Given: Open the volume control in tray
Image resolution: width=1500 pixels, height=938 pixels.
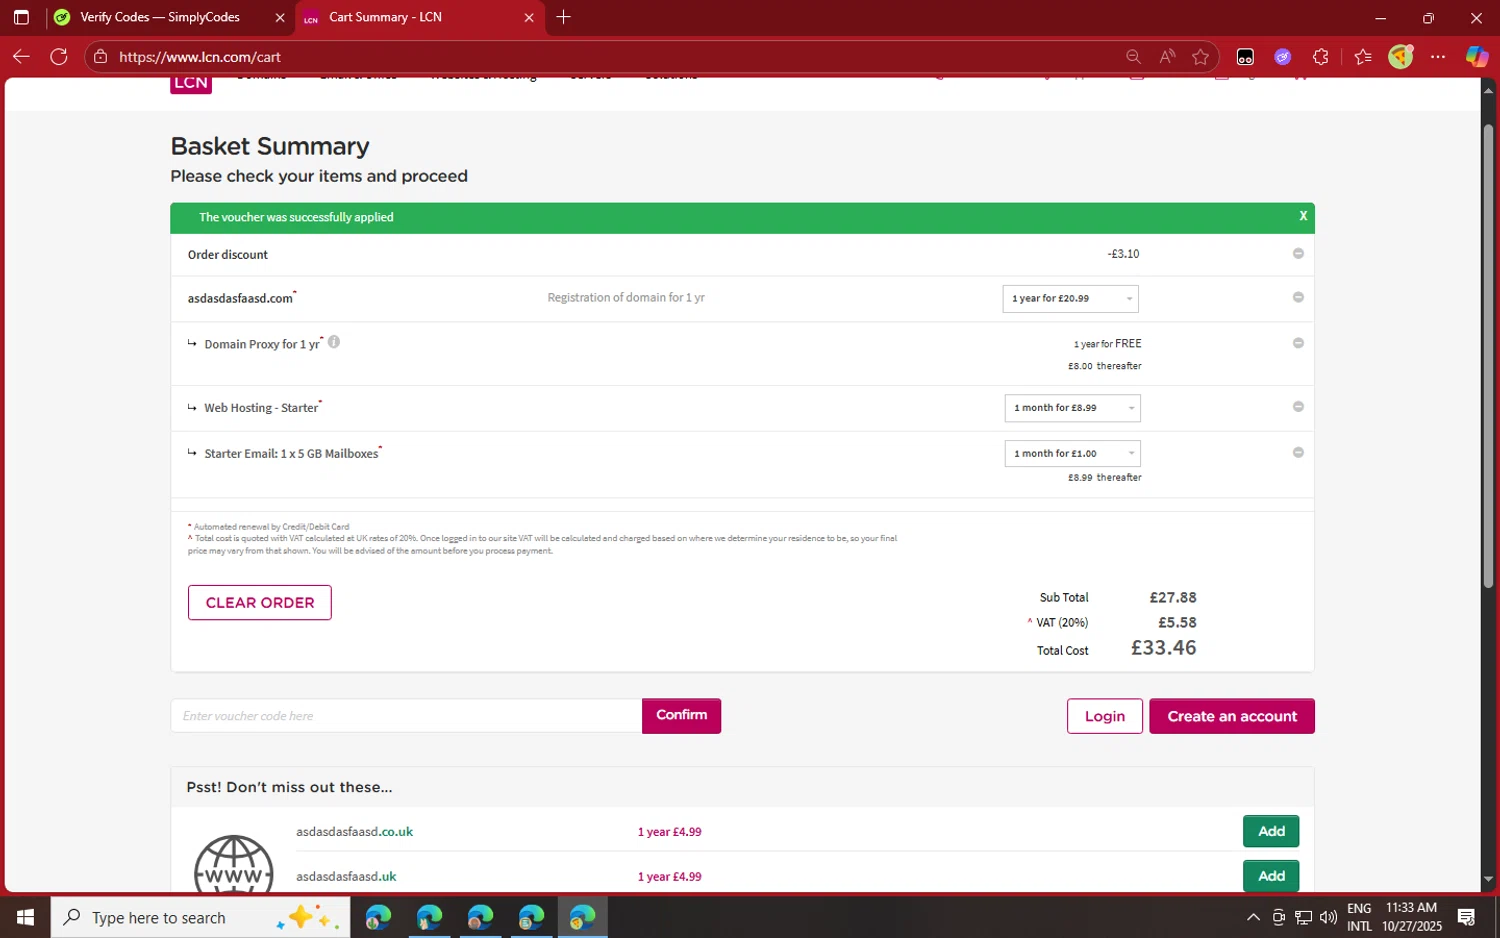Looking at the screenshot, I should [1328, 918].
